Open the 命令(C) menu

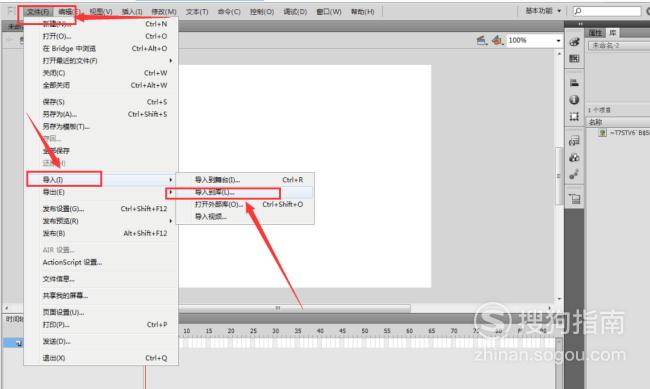pyautogui.click(x=229, y=12)
